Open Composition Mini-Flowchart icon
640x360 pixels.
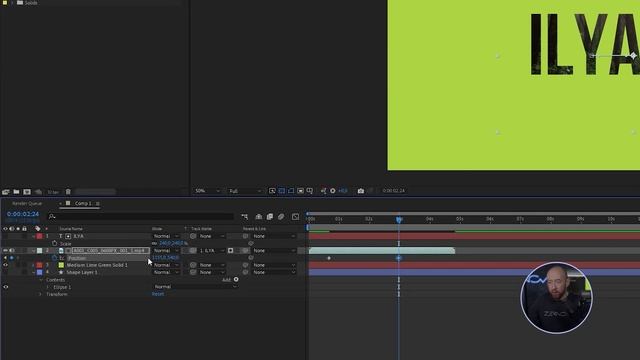tap(244, 217)
